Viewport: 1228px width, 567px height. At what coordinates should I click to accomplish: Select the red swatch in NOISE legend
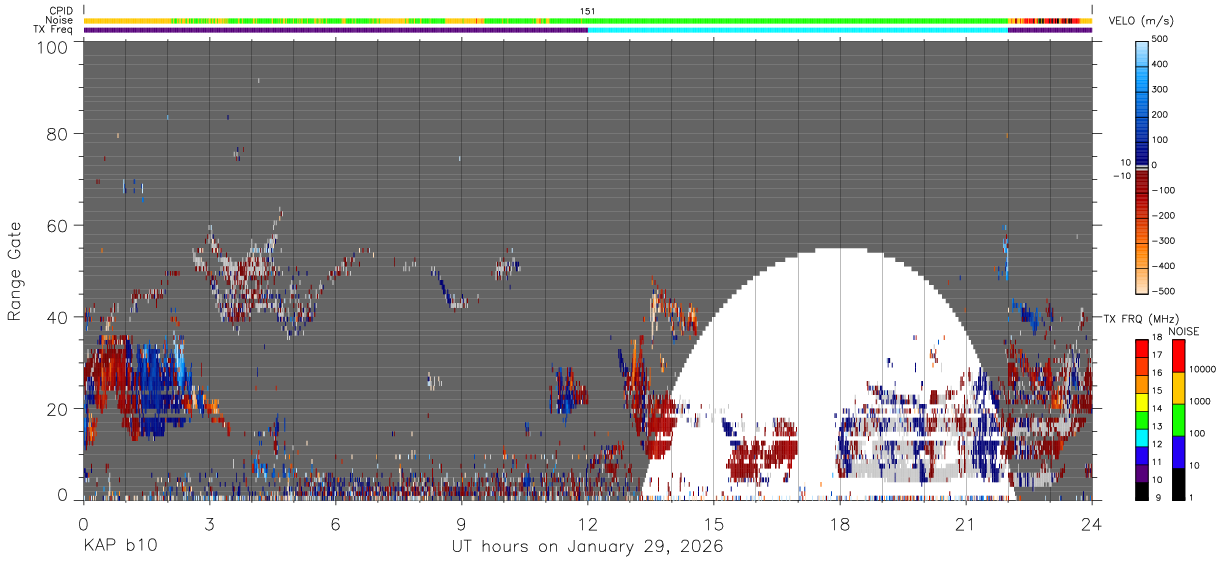(x=1179, y=356)
